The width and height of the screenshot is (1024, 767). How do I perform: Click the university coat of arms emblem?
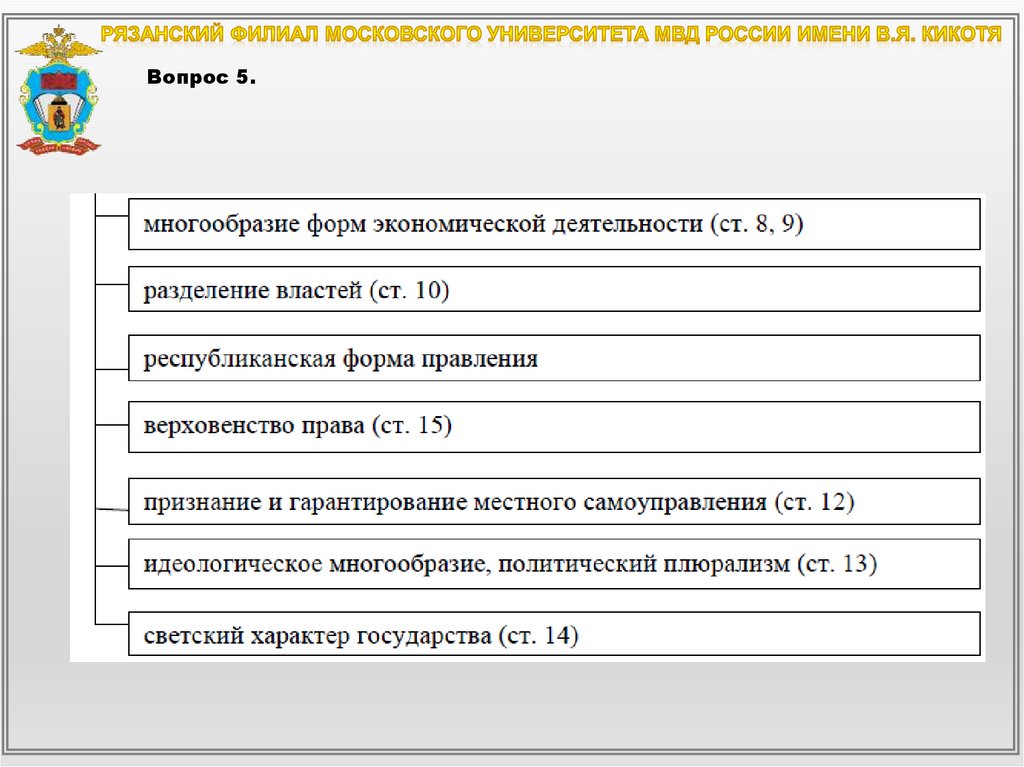click(x=58, y=90)
